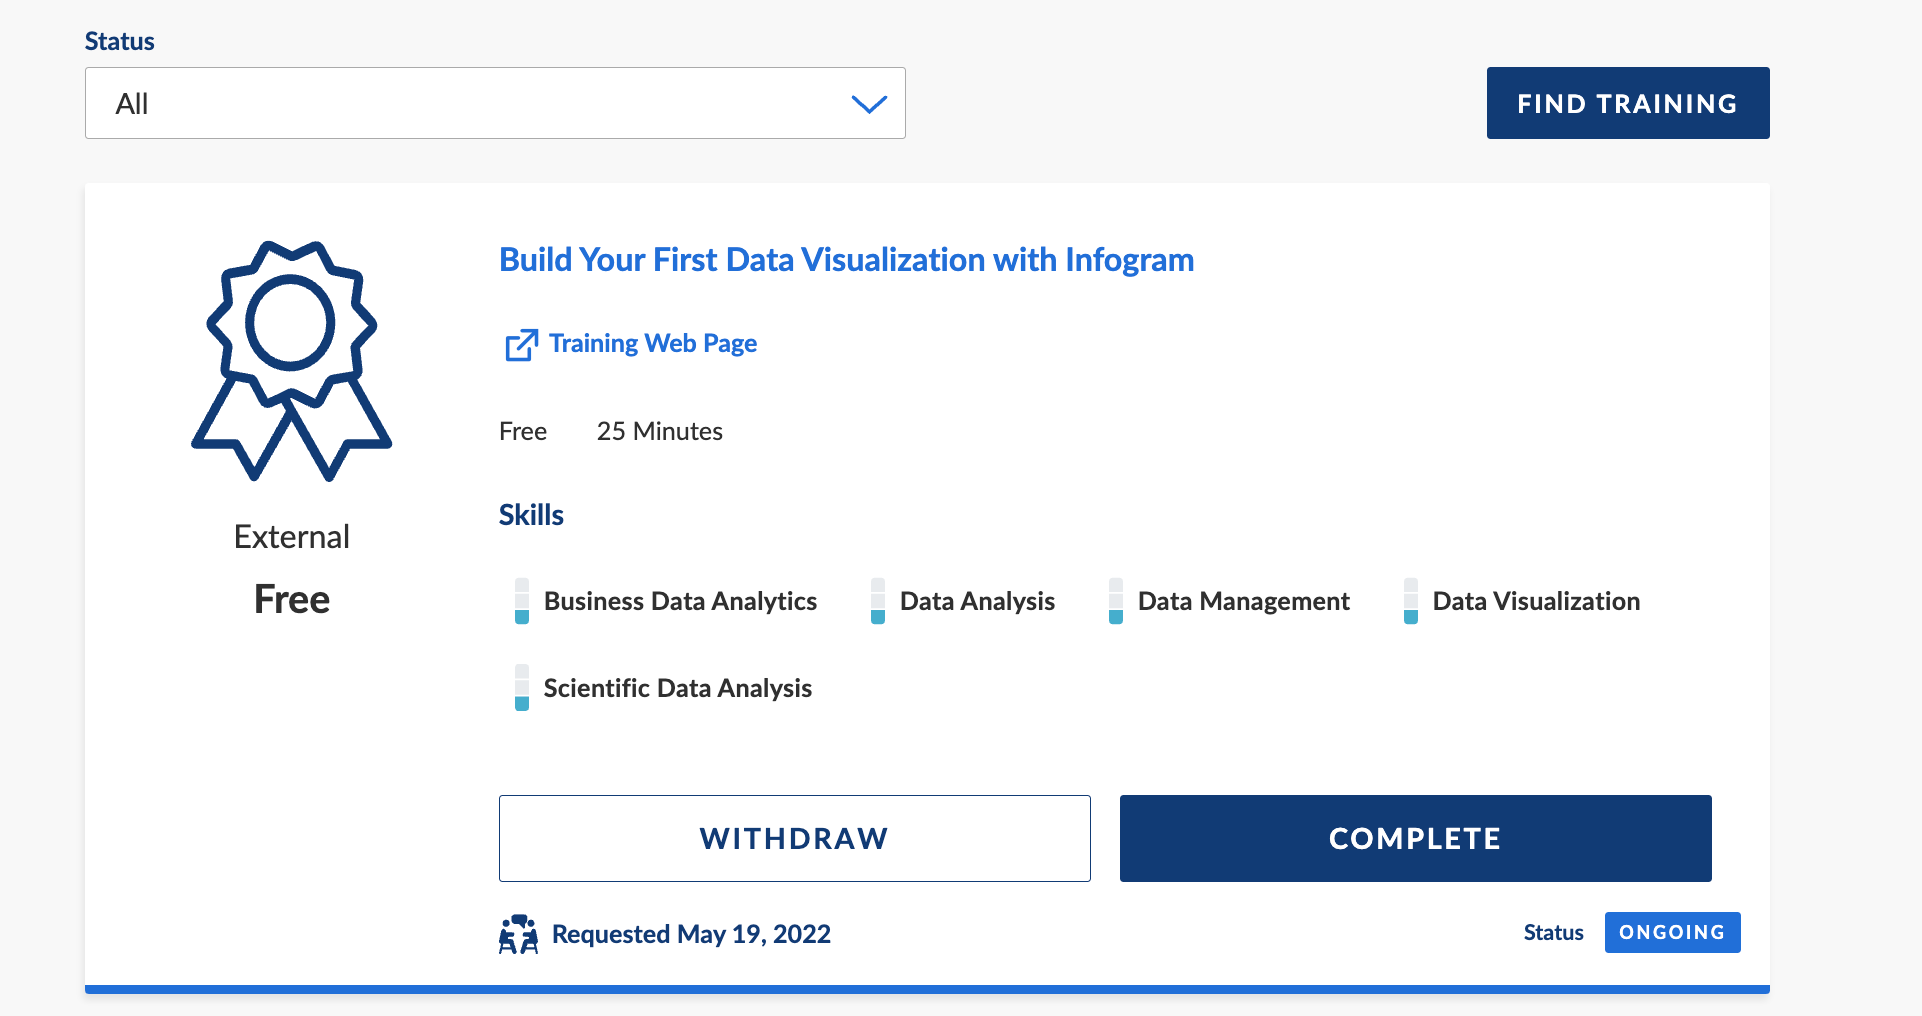
Task: Click the Requested May 19, 2022 text
Action: pyautogui.click(x=691, y=934)
